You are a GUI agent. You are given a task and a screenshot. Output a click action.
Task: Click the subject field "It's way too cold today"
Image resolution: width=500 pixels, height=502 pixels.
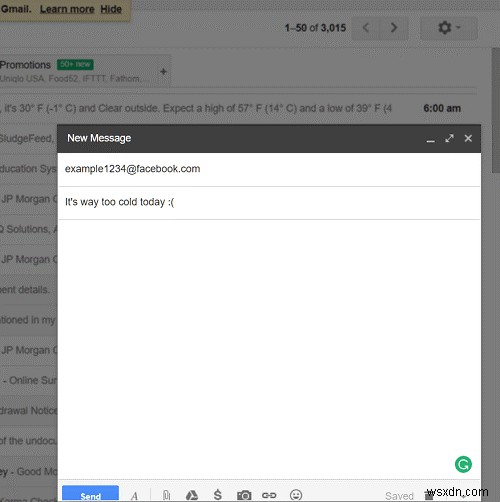[x=269, y=202]
